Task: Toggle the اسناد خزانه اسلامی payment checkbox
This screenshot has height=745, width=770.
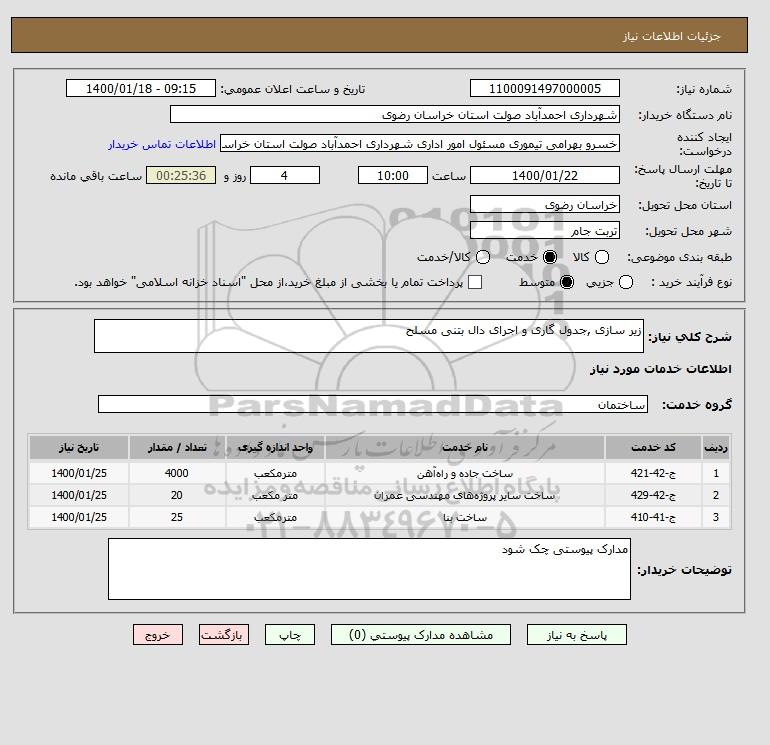Action: click(x=474, y=282)
